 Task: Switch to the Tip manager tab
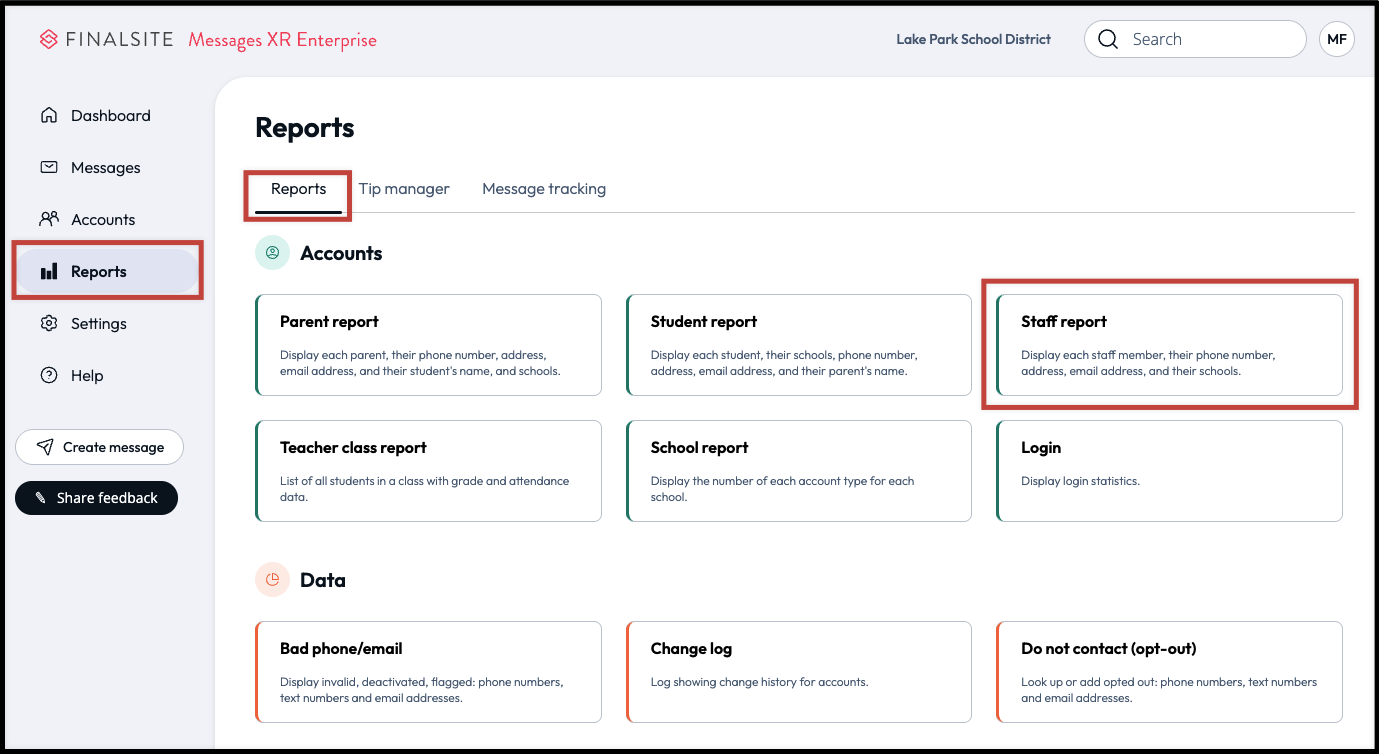404,189
